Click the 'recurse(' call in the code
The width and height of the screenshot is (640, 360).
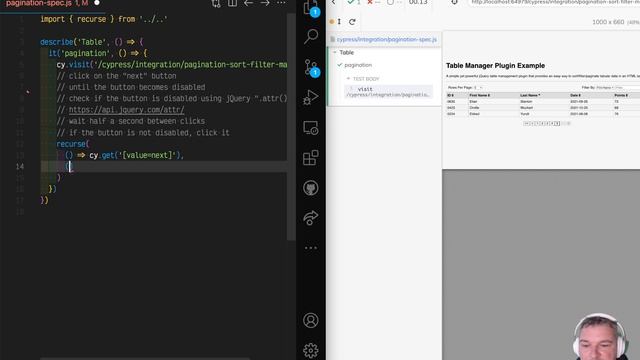[x=73, y=144]
